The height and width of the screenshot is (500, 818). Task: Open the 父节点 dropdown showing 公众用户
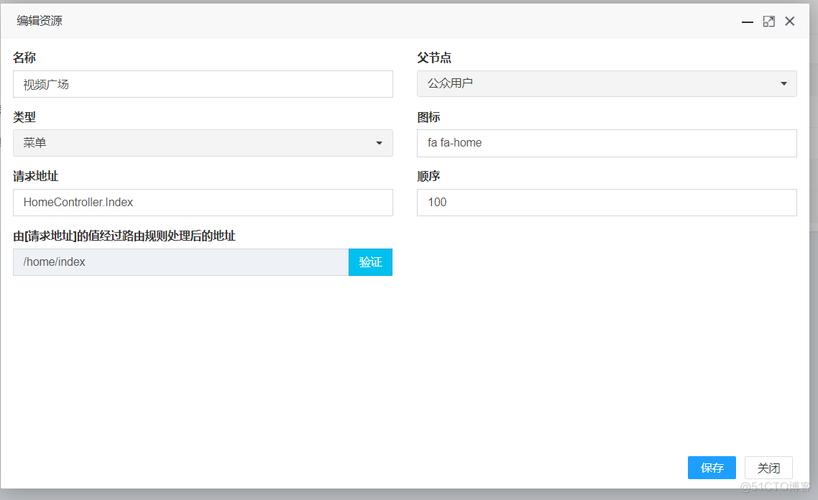[x=607, y=84]
